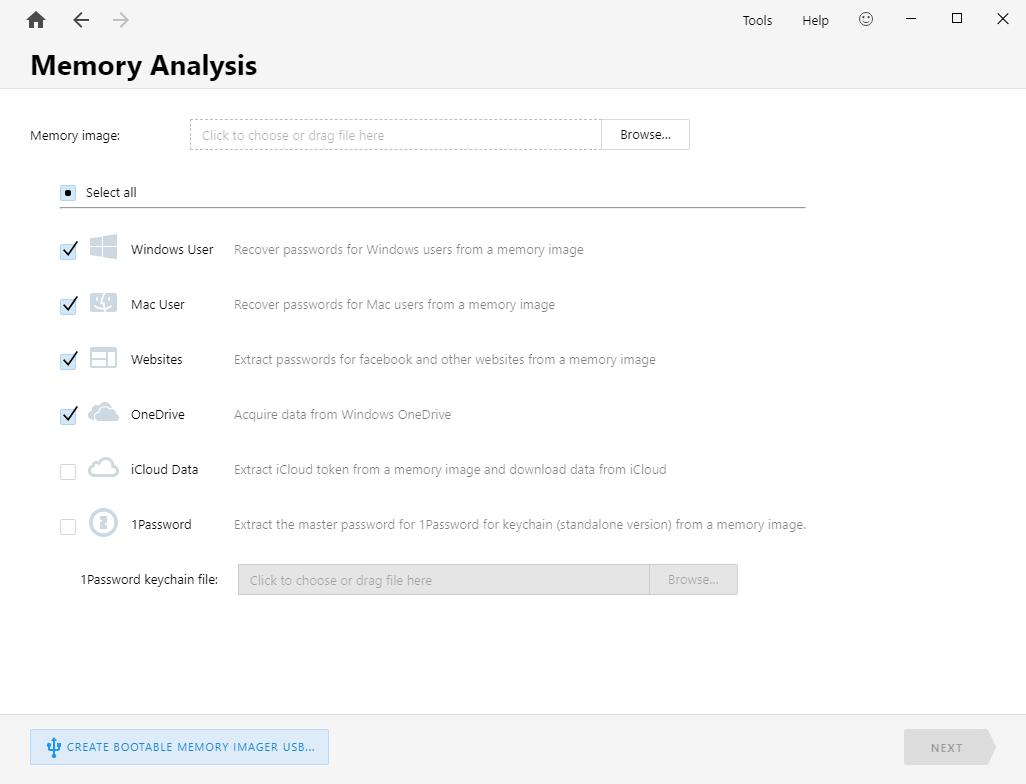Enable the iCloud Data checkbox
Viewport: 1026px width, 784px height.
[x=68, y=471]
